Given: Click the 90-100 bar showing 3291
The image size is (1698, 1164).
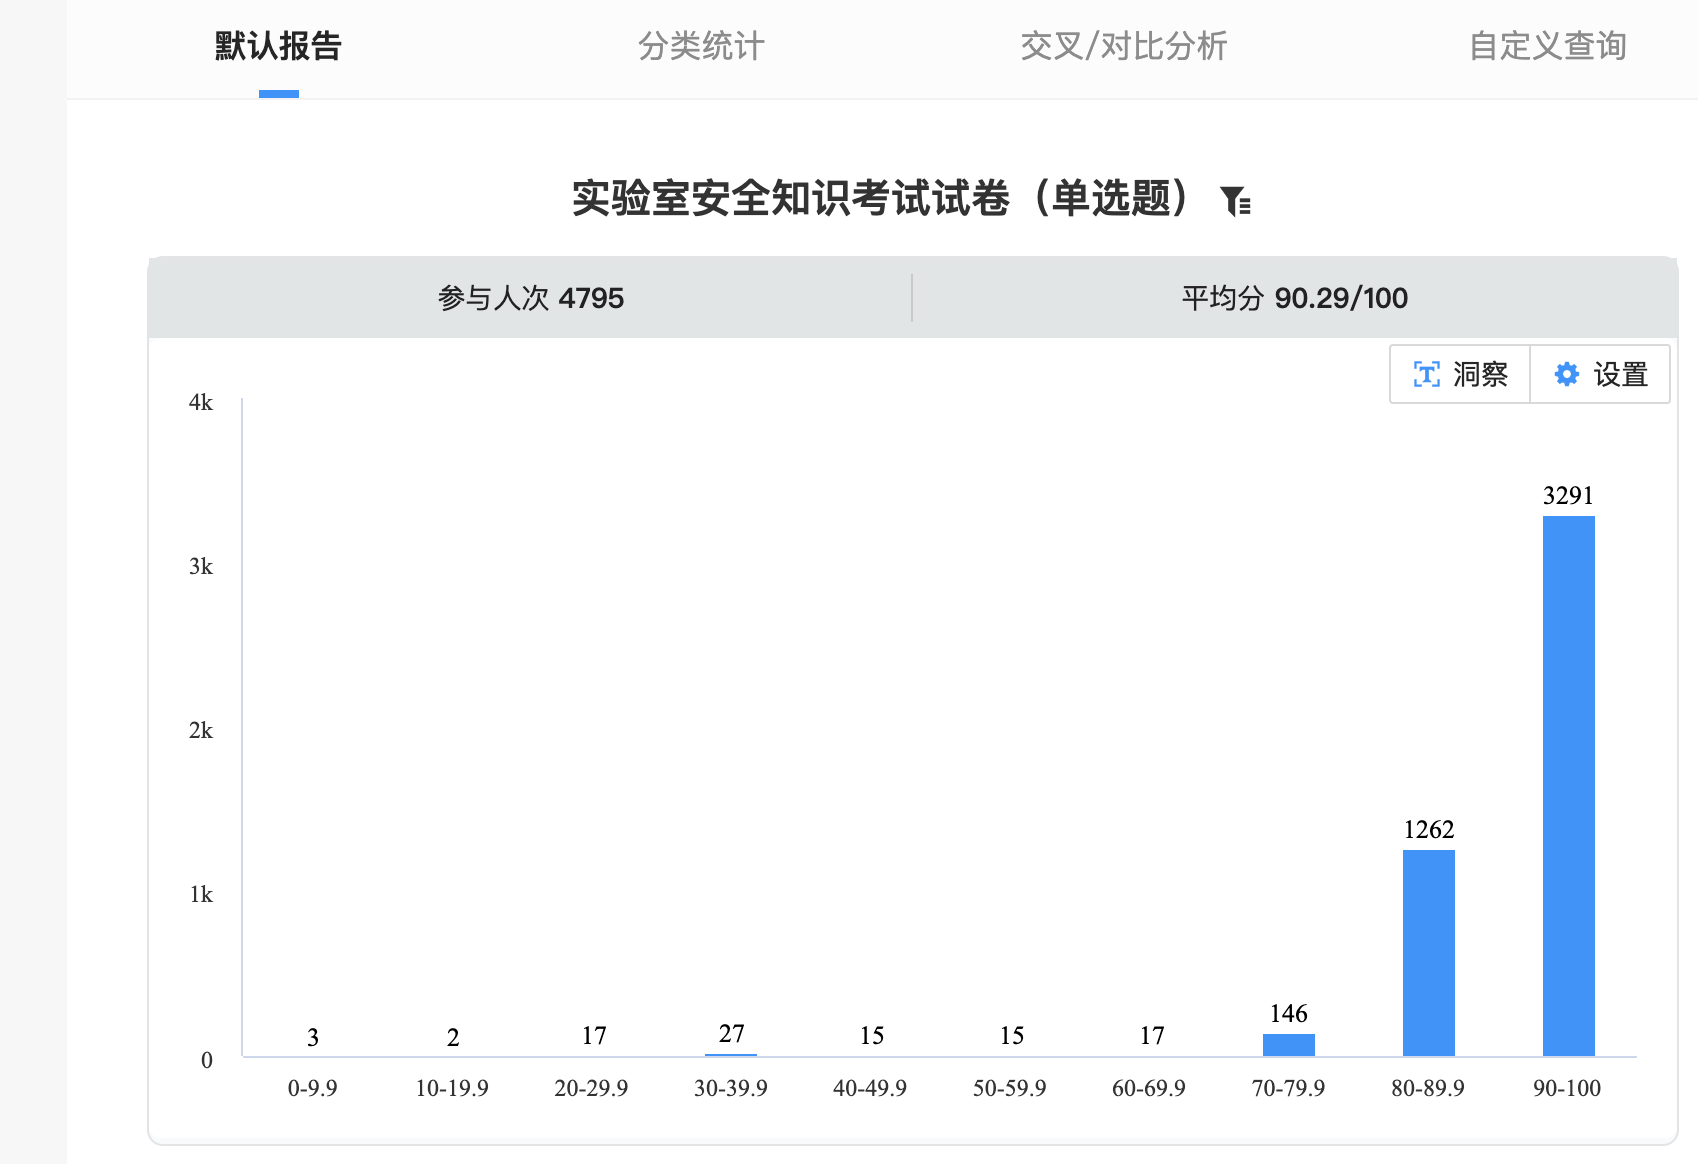Looking at the screenshot, I should click(x=1568, y=785).
